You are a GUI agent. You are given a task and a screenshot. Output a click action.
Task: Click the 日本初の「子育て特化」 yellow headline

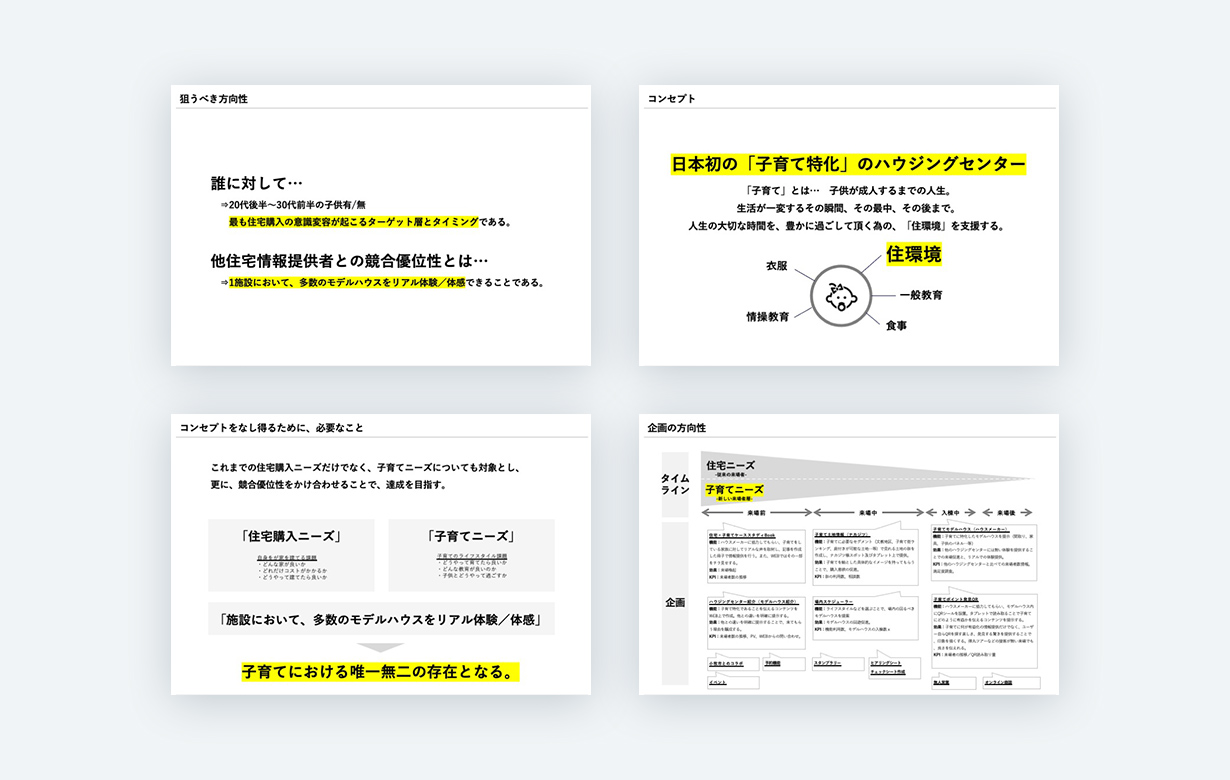pos(848,164)
